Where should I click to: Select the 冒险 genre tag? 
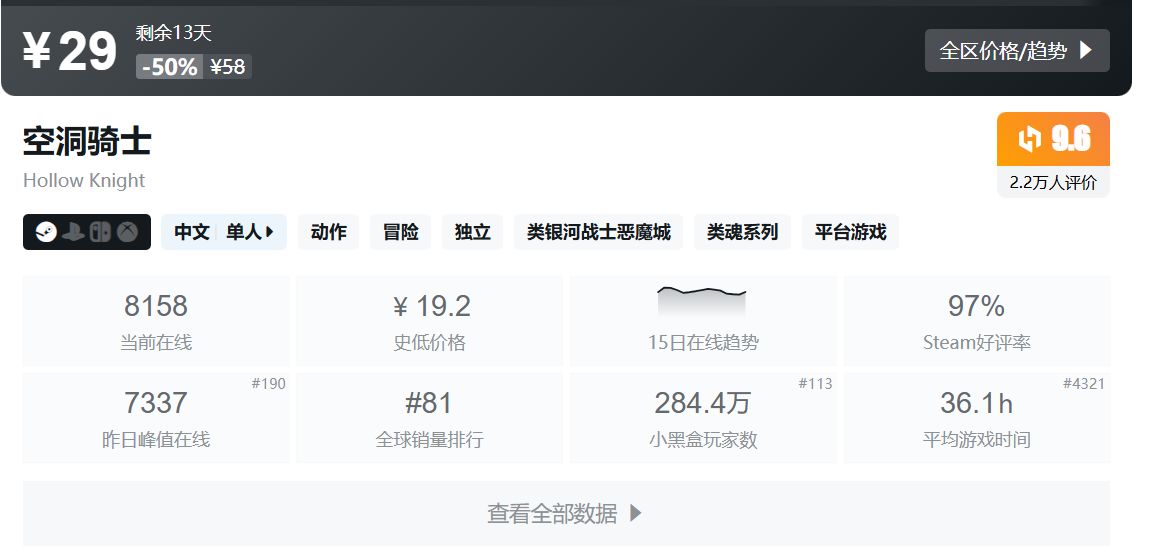tap(400, 232)
